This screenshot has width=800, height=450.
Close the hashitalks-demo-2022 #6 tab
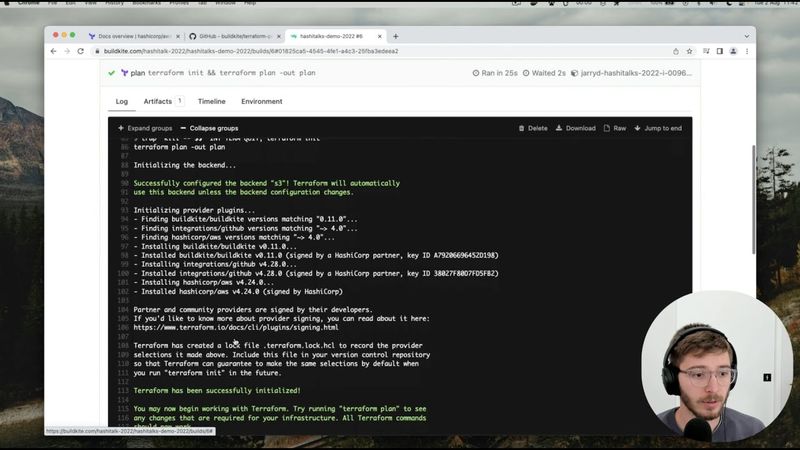(380, 36)
